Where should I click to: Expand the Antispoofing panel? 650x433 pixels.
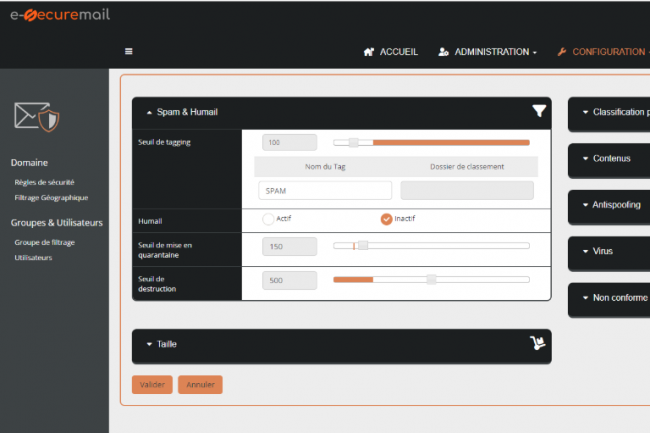584,204
